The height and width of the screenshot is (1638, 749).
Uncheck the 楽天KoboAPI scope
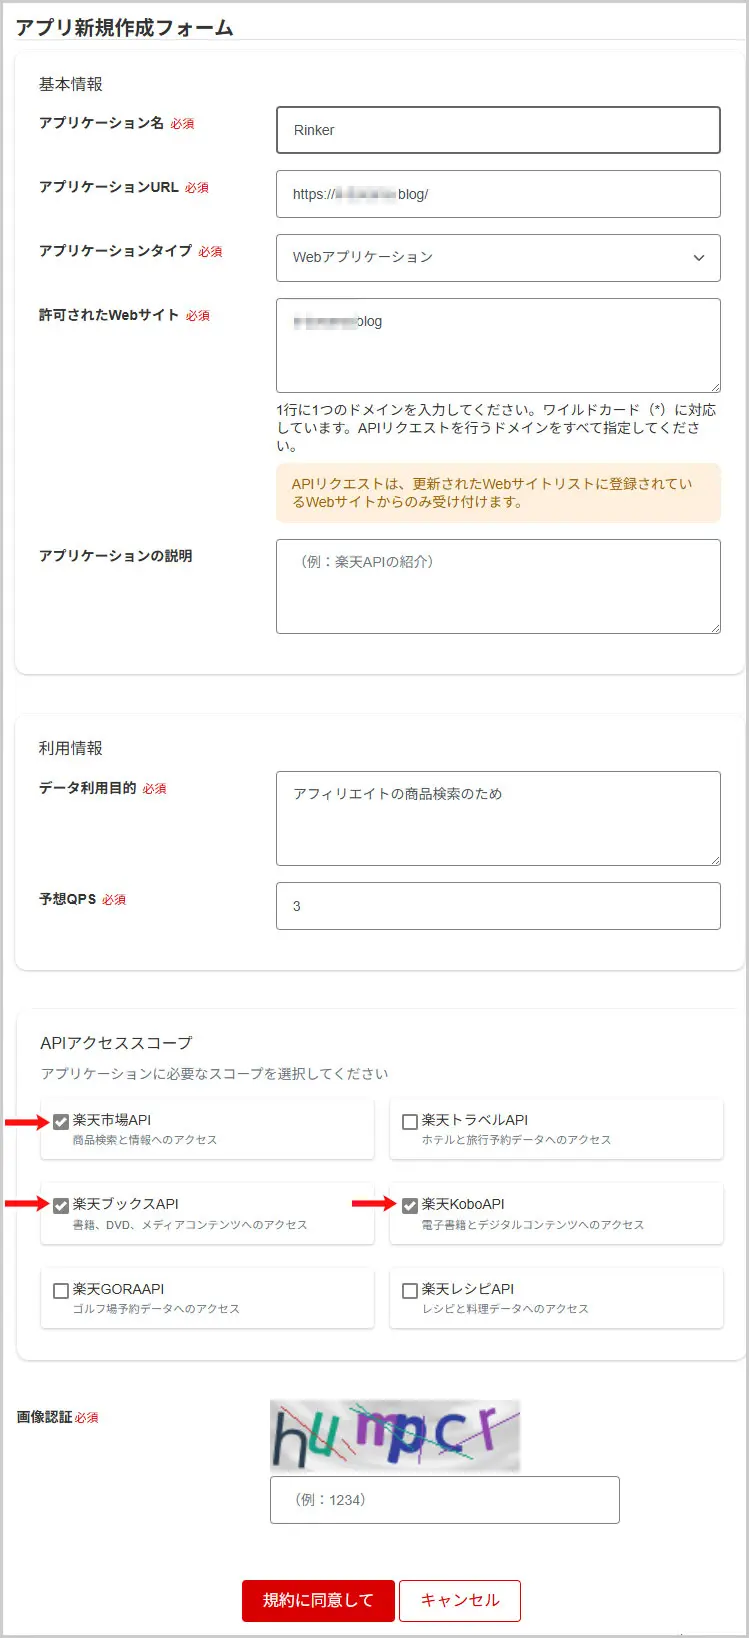point(409,1205)
